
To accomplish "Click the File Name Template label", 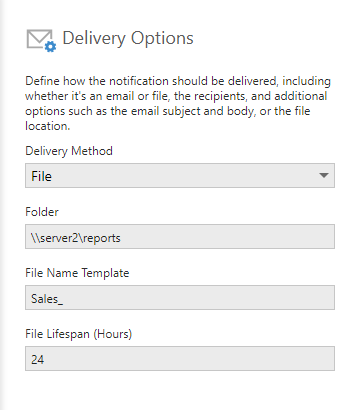I will coord(77,273).
